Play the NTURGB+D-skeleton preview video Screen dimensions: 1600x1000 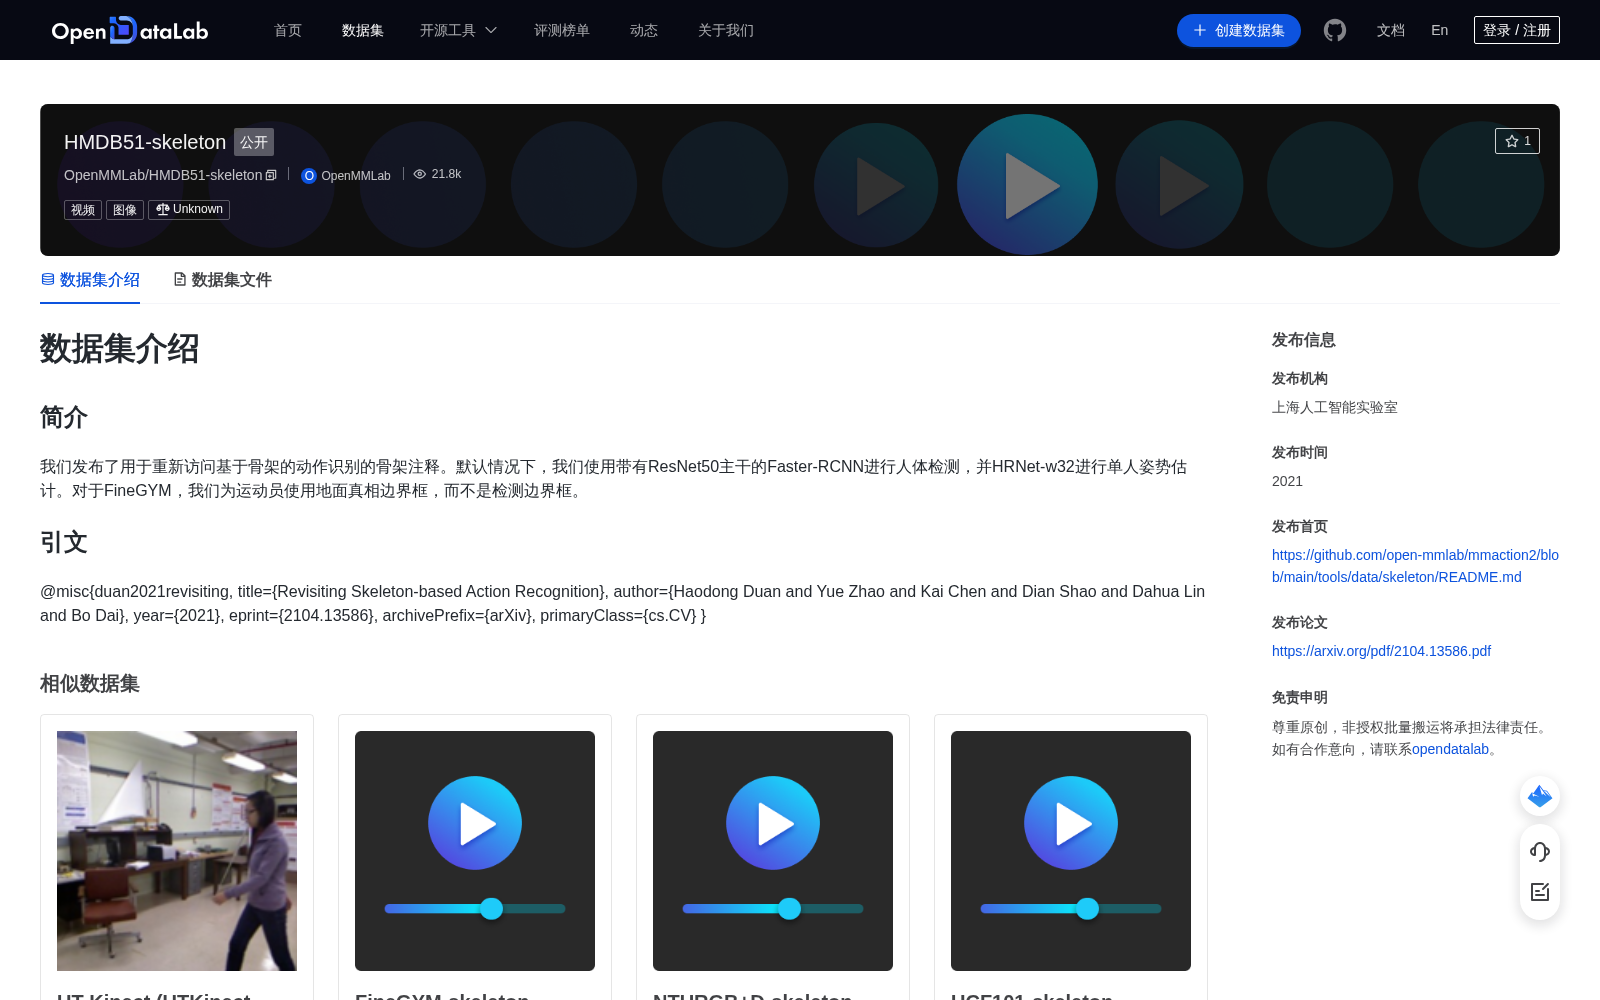pyautogui.click(x=773, y=823)
